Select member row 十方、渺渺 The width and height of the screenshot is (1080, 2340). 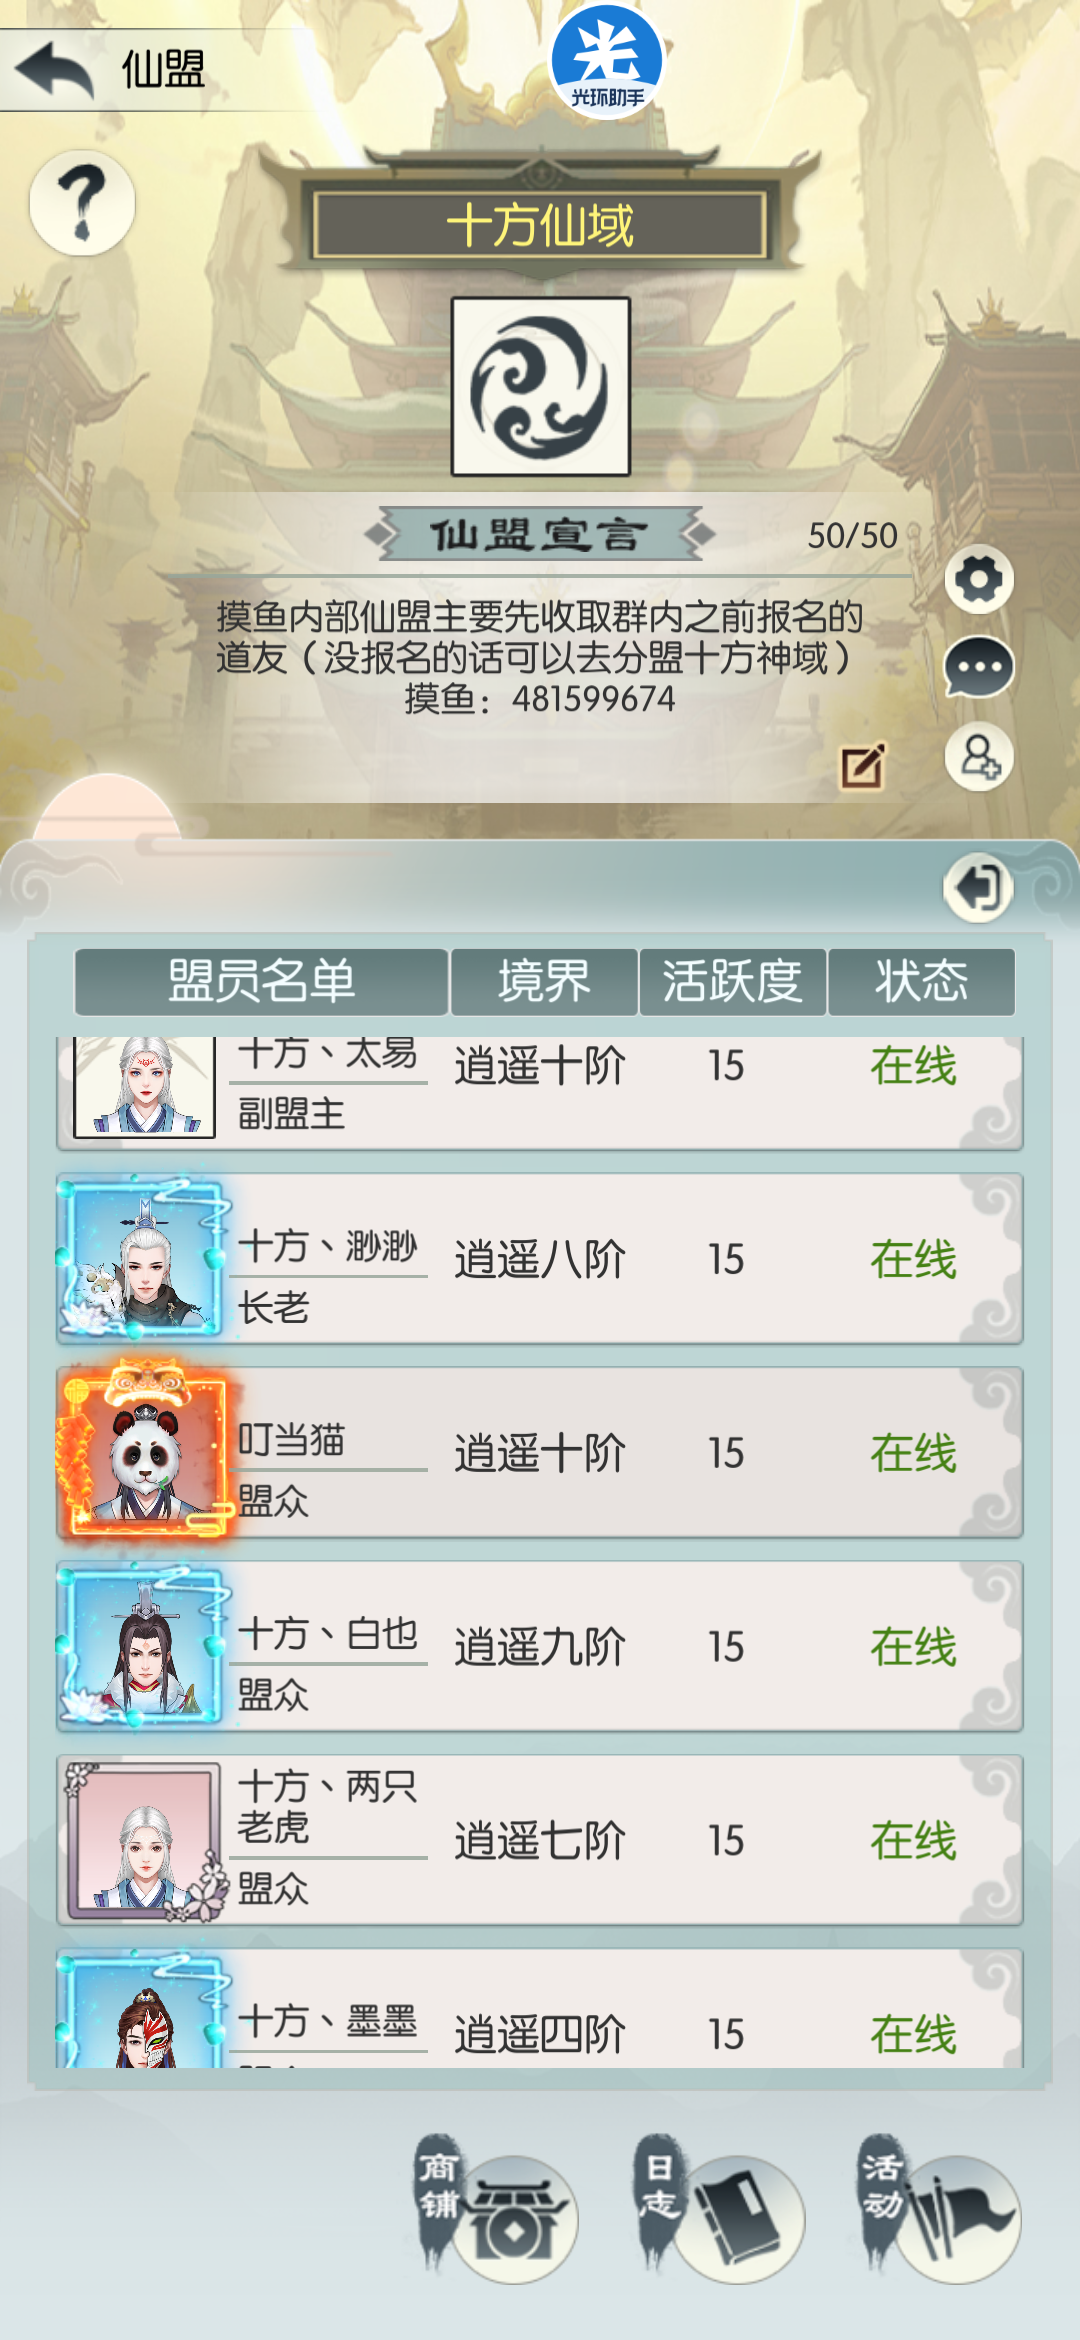click(x=540, y=1259)
